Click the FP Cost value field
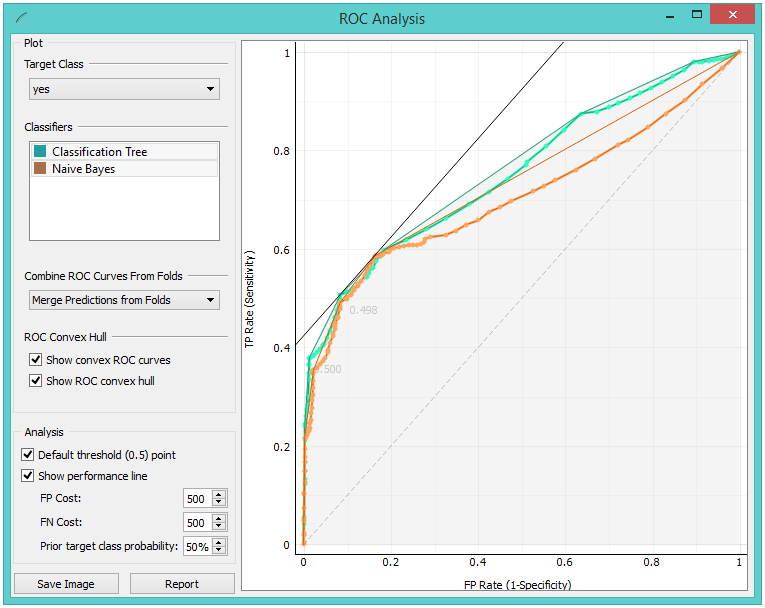 tap(197, 499)
